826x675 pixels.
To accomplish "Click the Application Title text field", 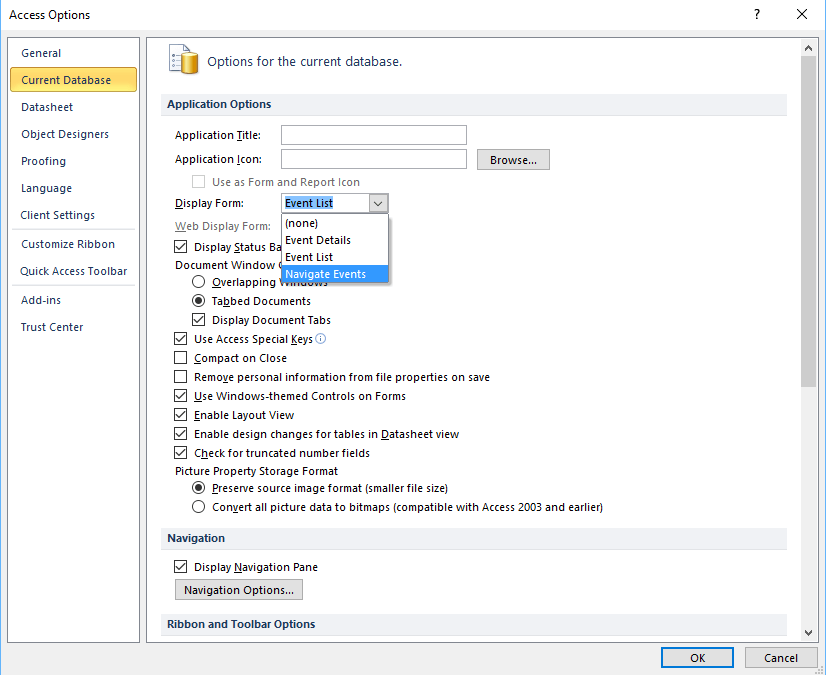I will (373, 135).
